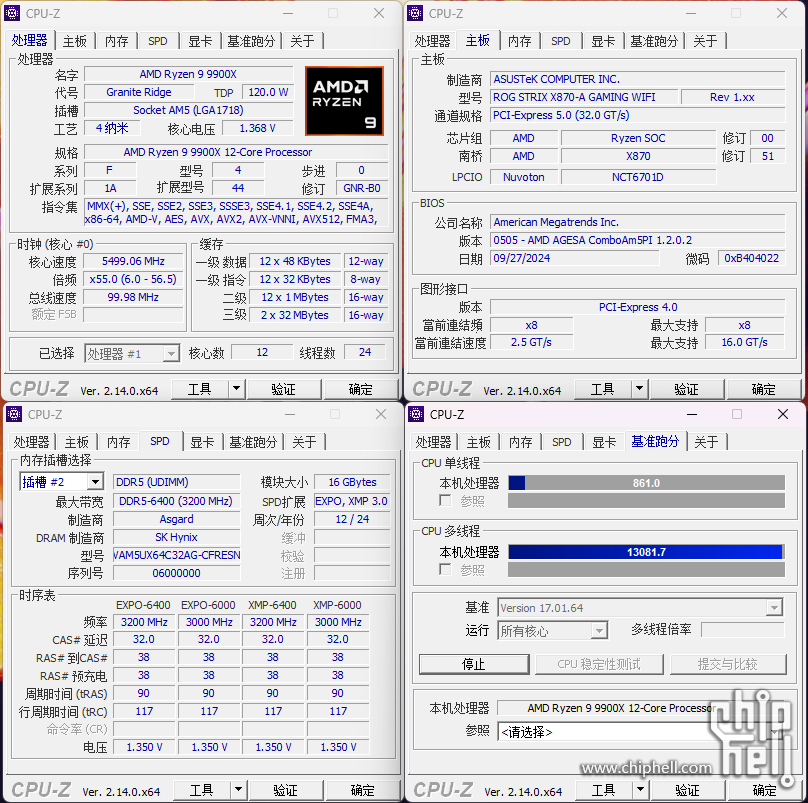Screen dimensions: 808x803
Task: Open the 关于 tab in the benchmark window
Action: 706,442
